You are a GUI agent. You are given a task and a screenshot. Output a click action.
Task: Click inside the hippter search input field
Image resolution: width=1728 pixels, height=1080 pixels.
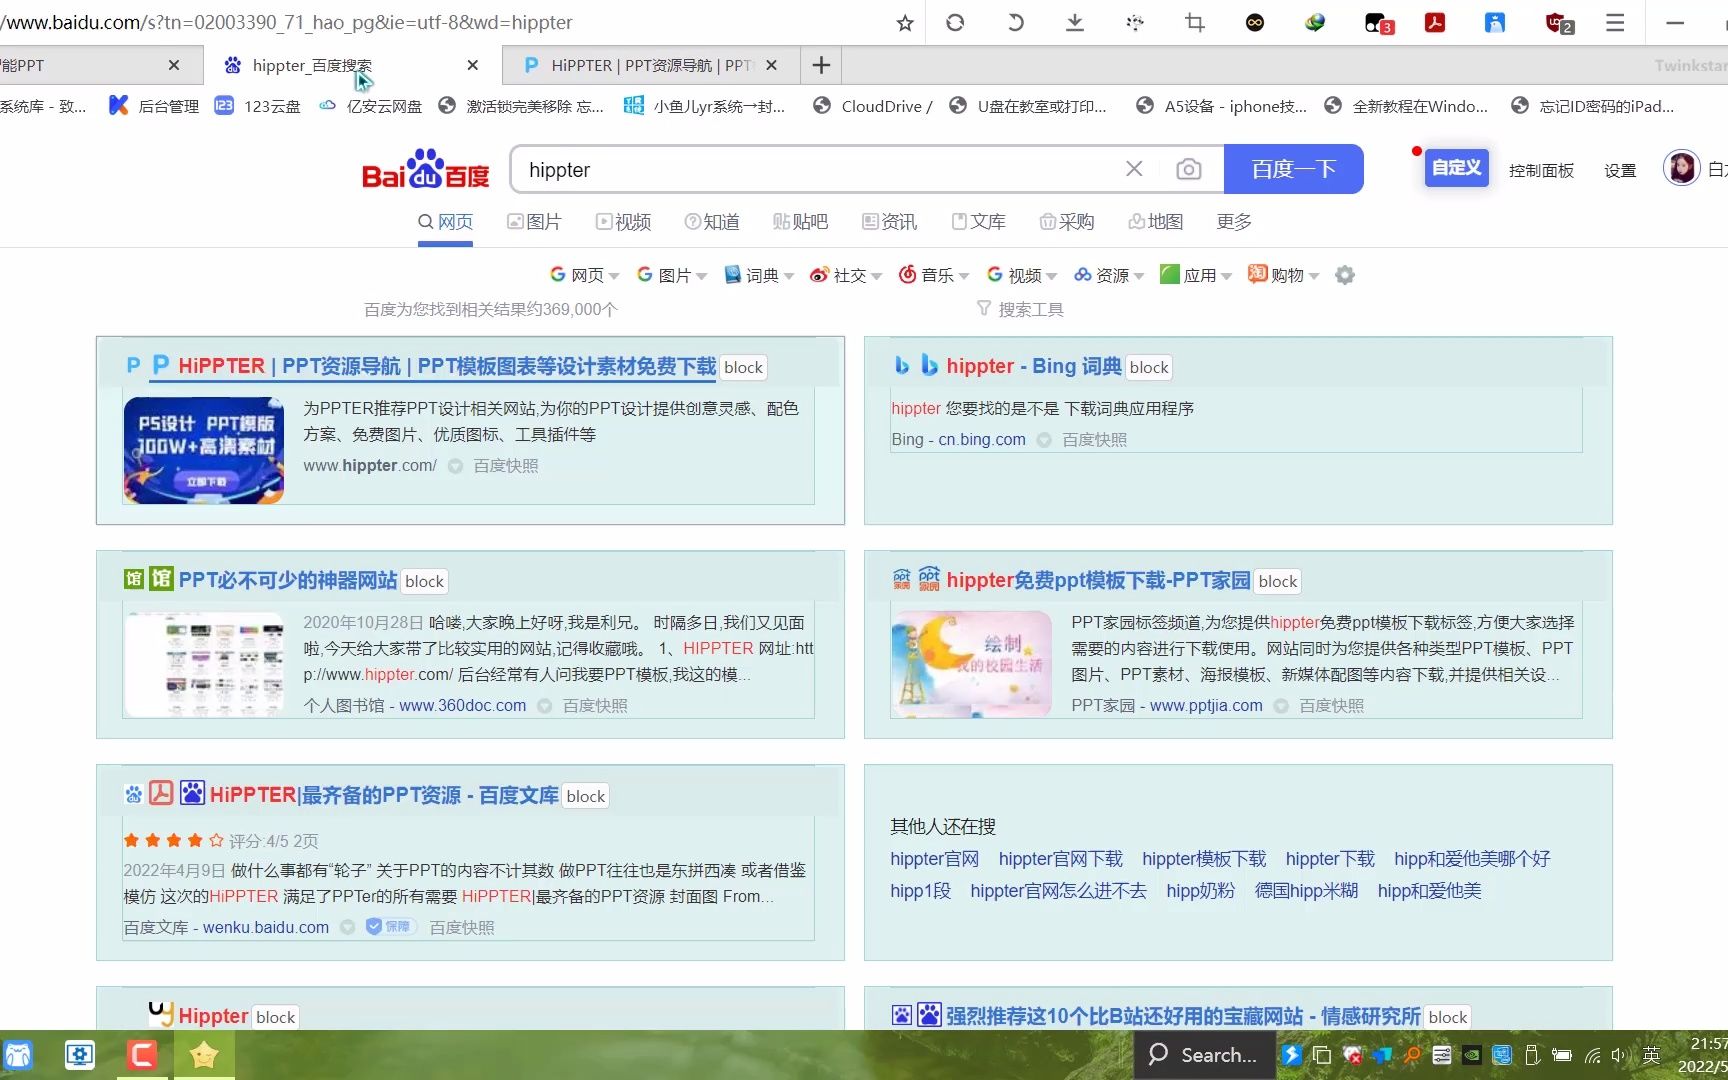[x=820, y=170]
